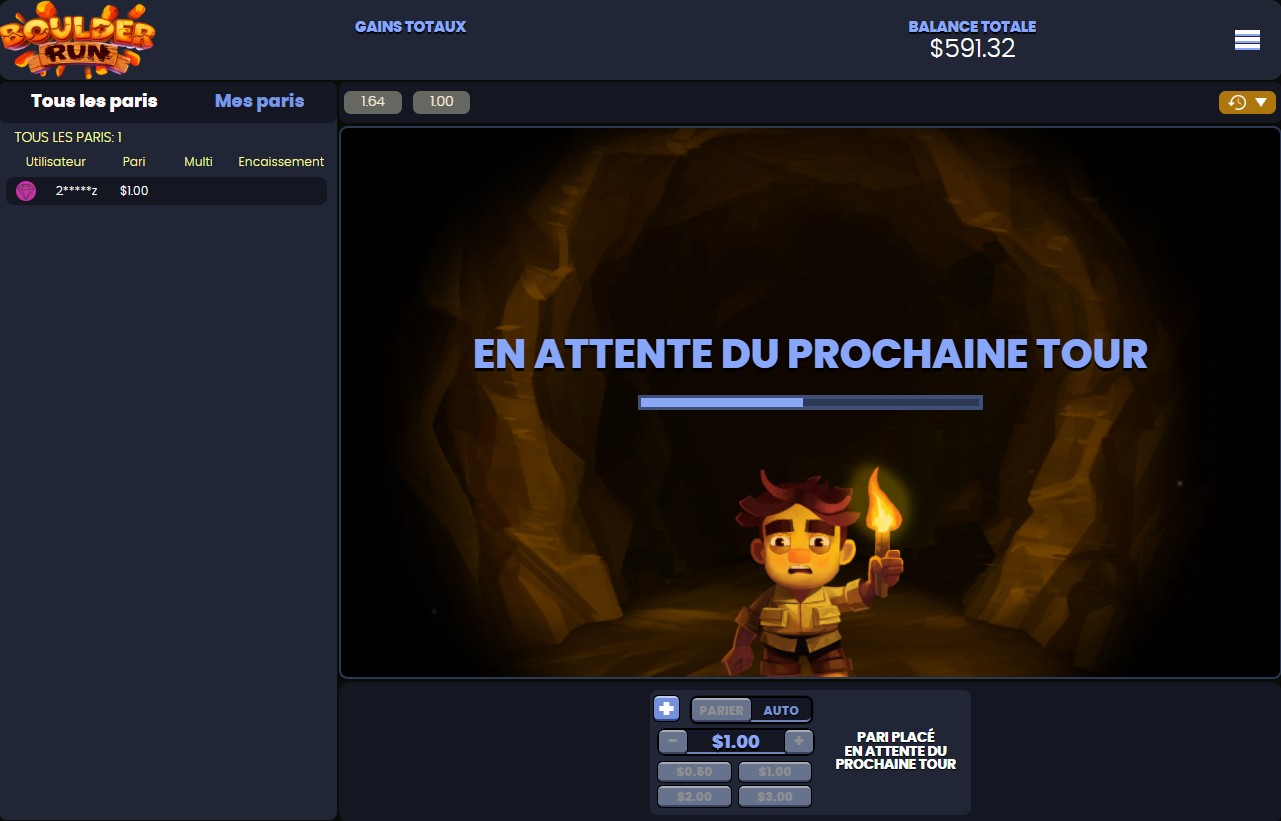Switch to Tous les paris tab
1281x821 pixels.
click(x=94, y=101)
